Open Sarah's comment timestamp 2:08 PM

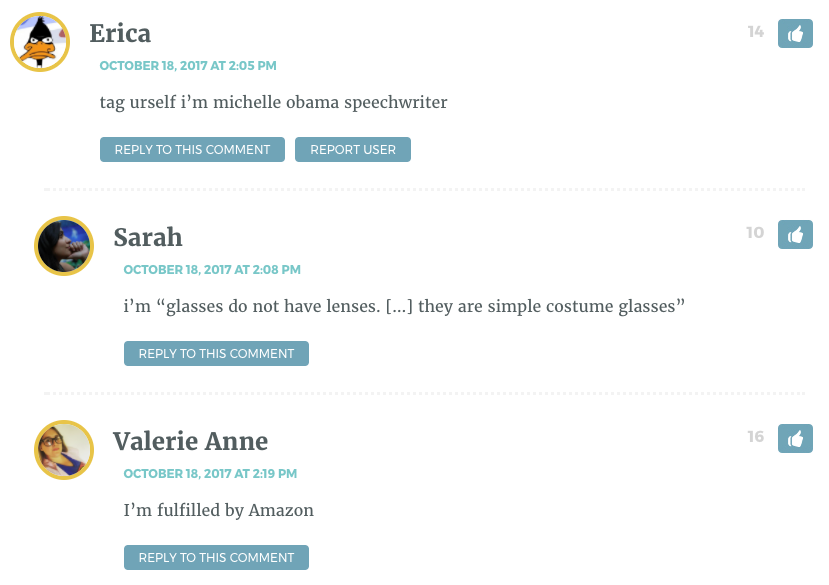(x=212, y=270)
